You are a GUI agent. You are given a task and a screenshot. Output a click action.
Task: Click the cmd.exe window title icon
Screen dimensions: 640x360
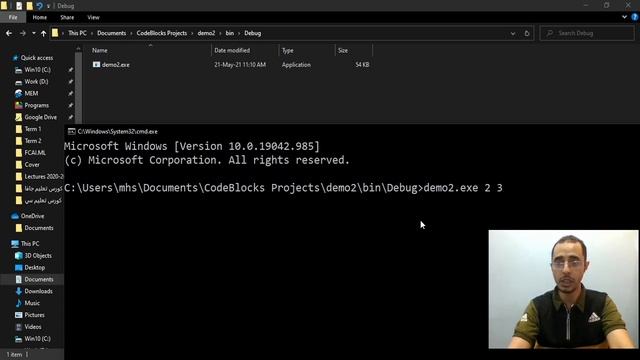point(71,131)
